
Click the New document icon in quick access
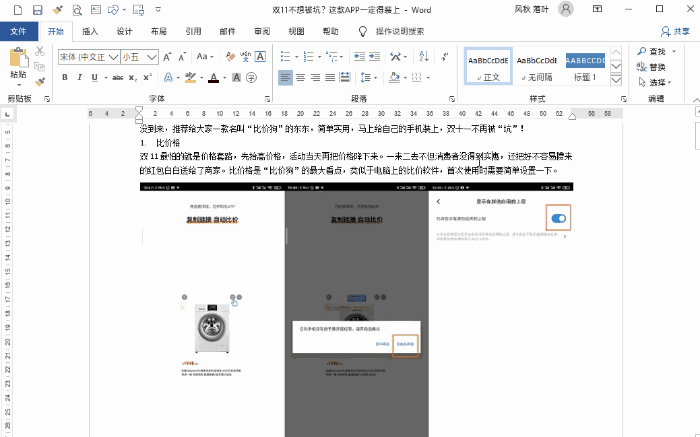click(18, 9)
